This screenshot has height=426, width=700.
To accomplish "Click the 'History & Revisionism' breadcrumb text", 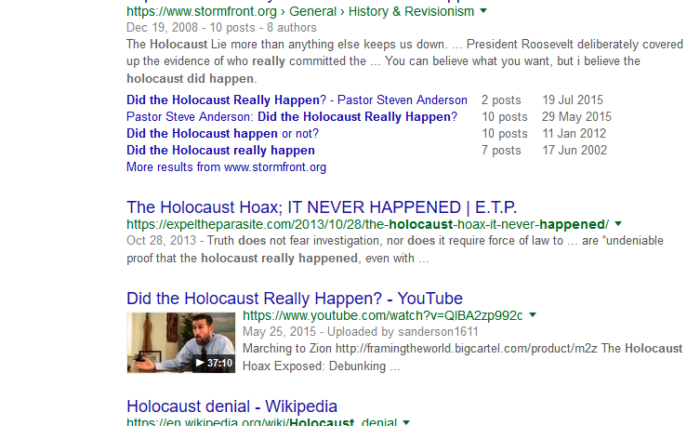I will [411, 11].
